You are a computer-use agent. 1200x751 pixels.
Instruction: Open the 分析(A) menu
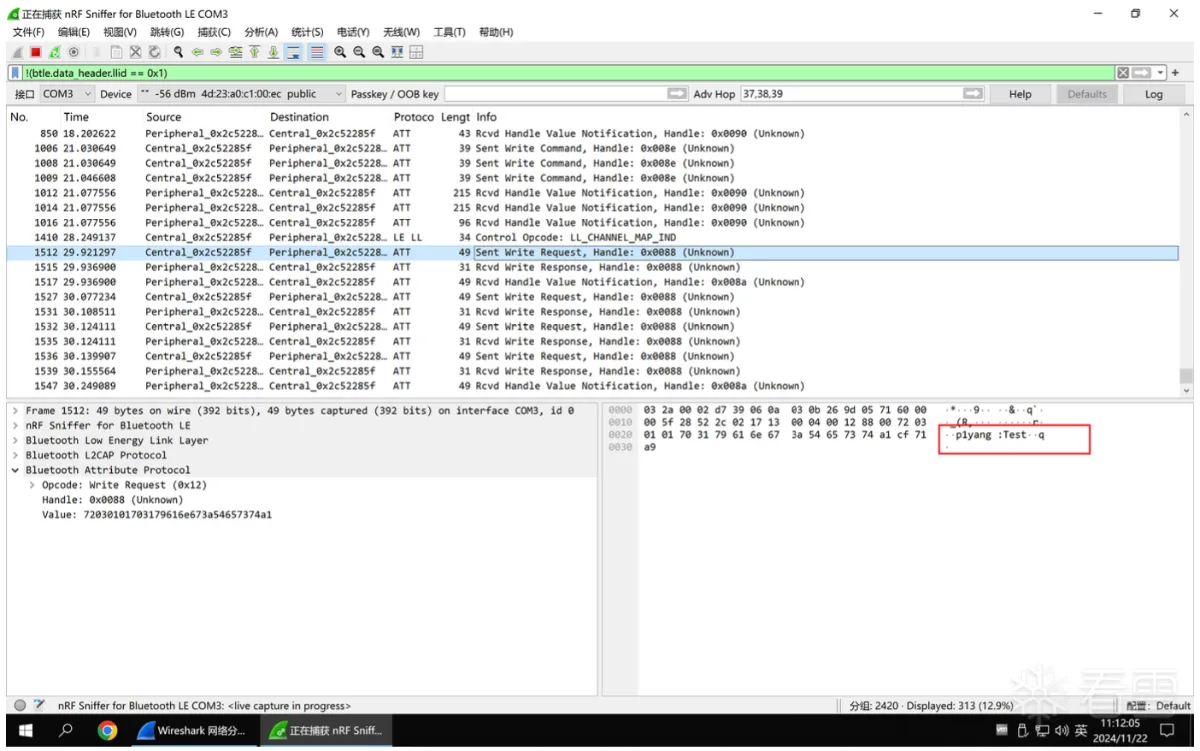(260, 32)
